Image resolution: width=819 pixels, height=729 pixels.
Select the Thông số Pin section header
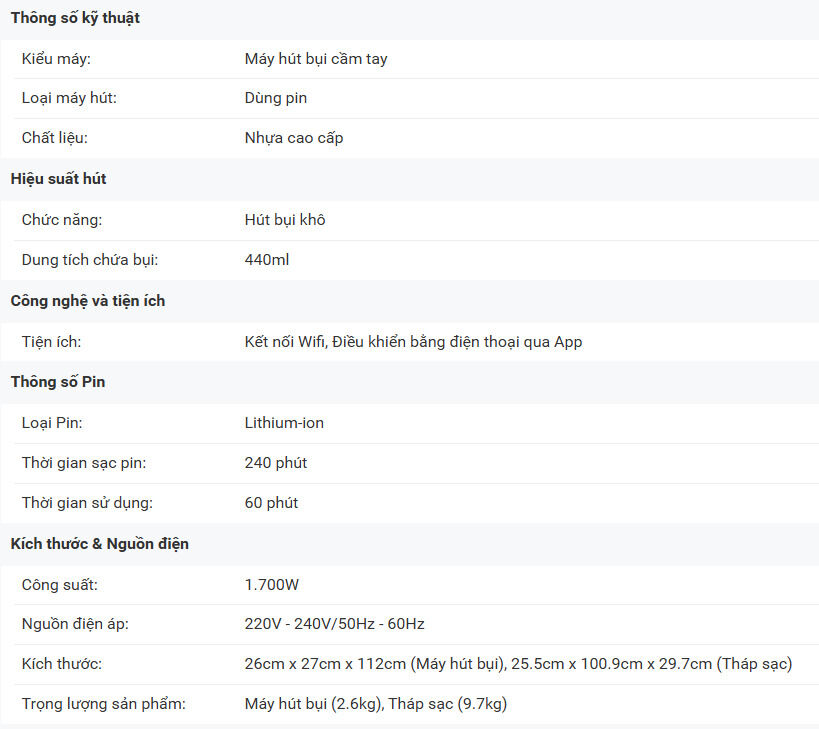pyautogui.click(x=58, y=382)
